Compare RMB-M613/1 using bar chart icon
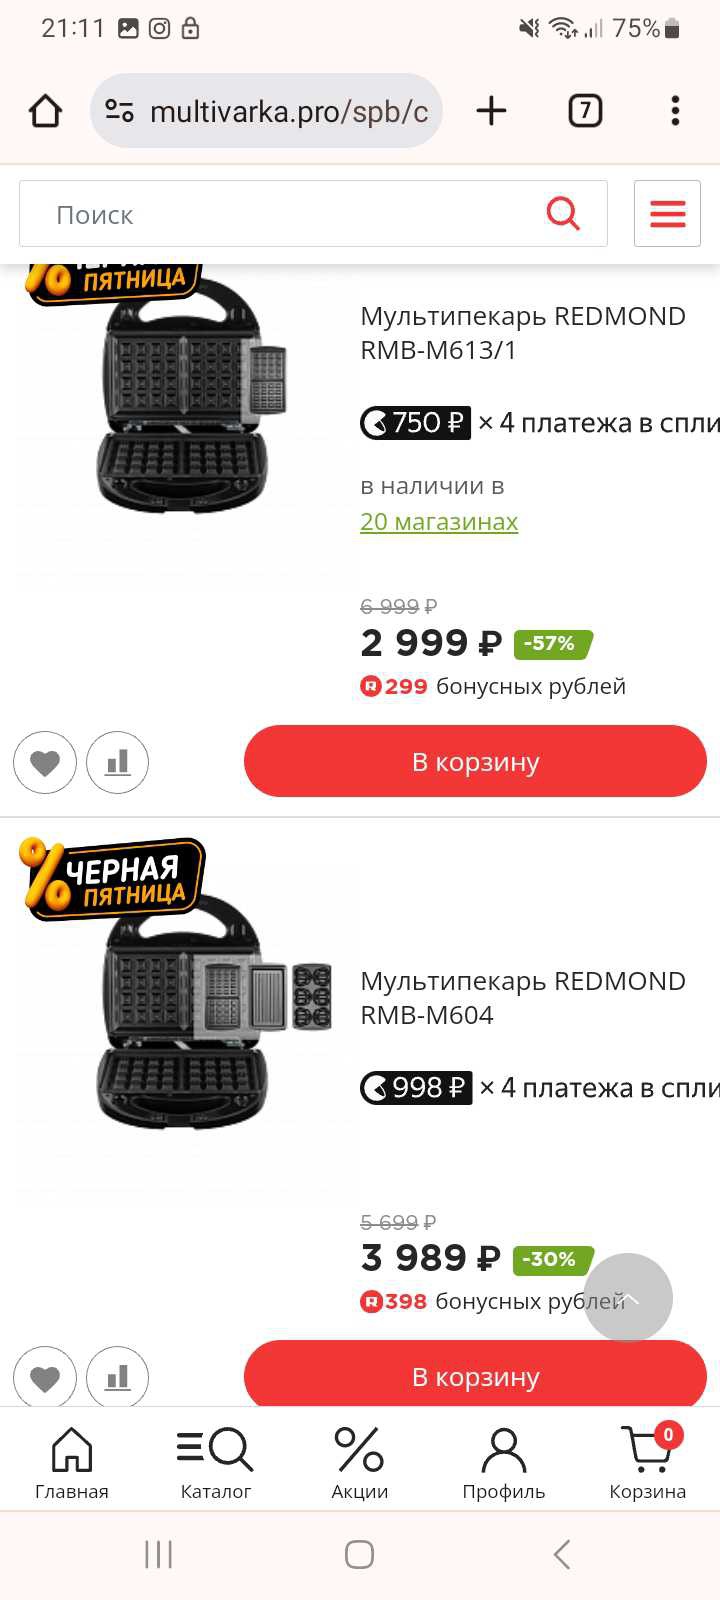Screen dimensions: 720x1600 (117, 762)
